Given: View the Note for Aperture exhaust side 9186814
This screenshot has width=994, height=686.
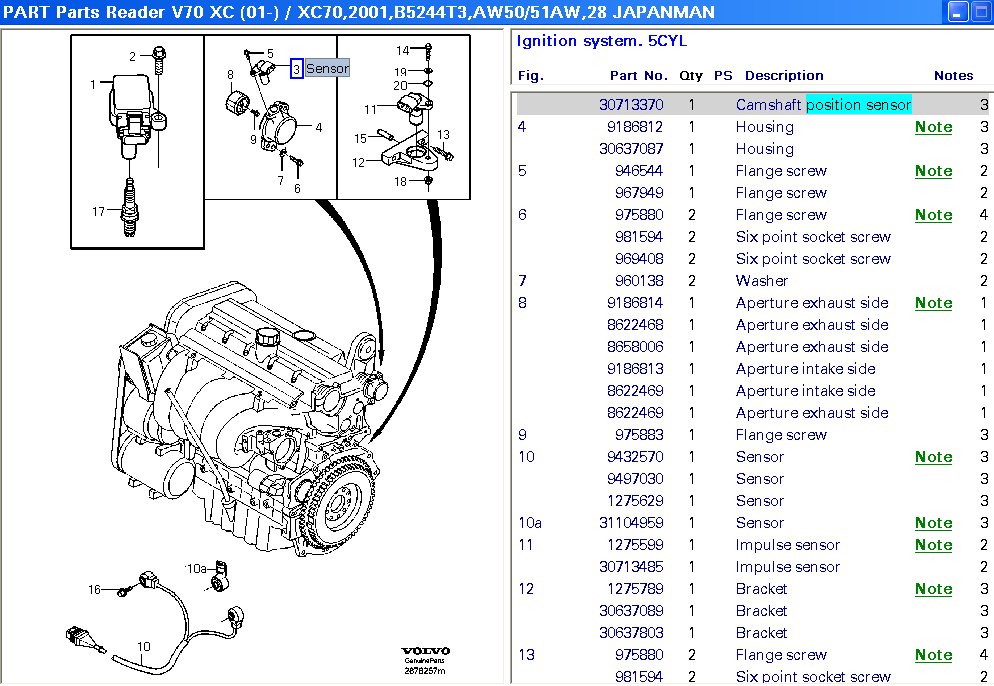Looking at the screenshot, I should (x=933, y=303).
